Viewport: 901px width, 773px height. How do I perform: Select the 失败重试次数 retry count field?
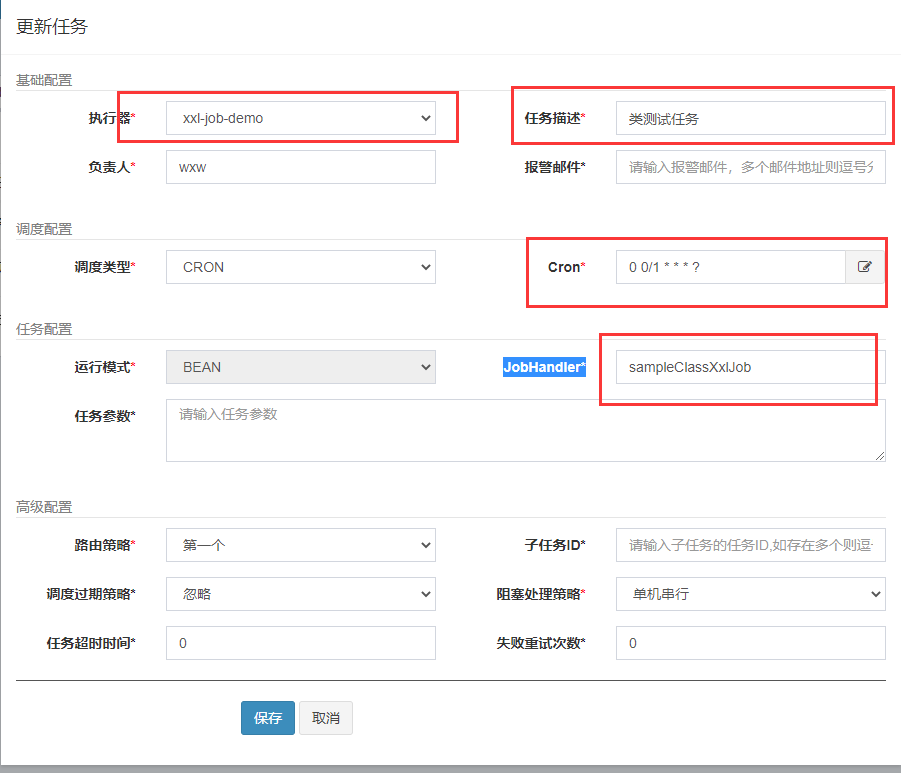pyautogui.click(x=750, y=643)
